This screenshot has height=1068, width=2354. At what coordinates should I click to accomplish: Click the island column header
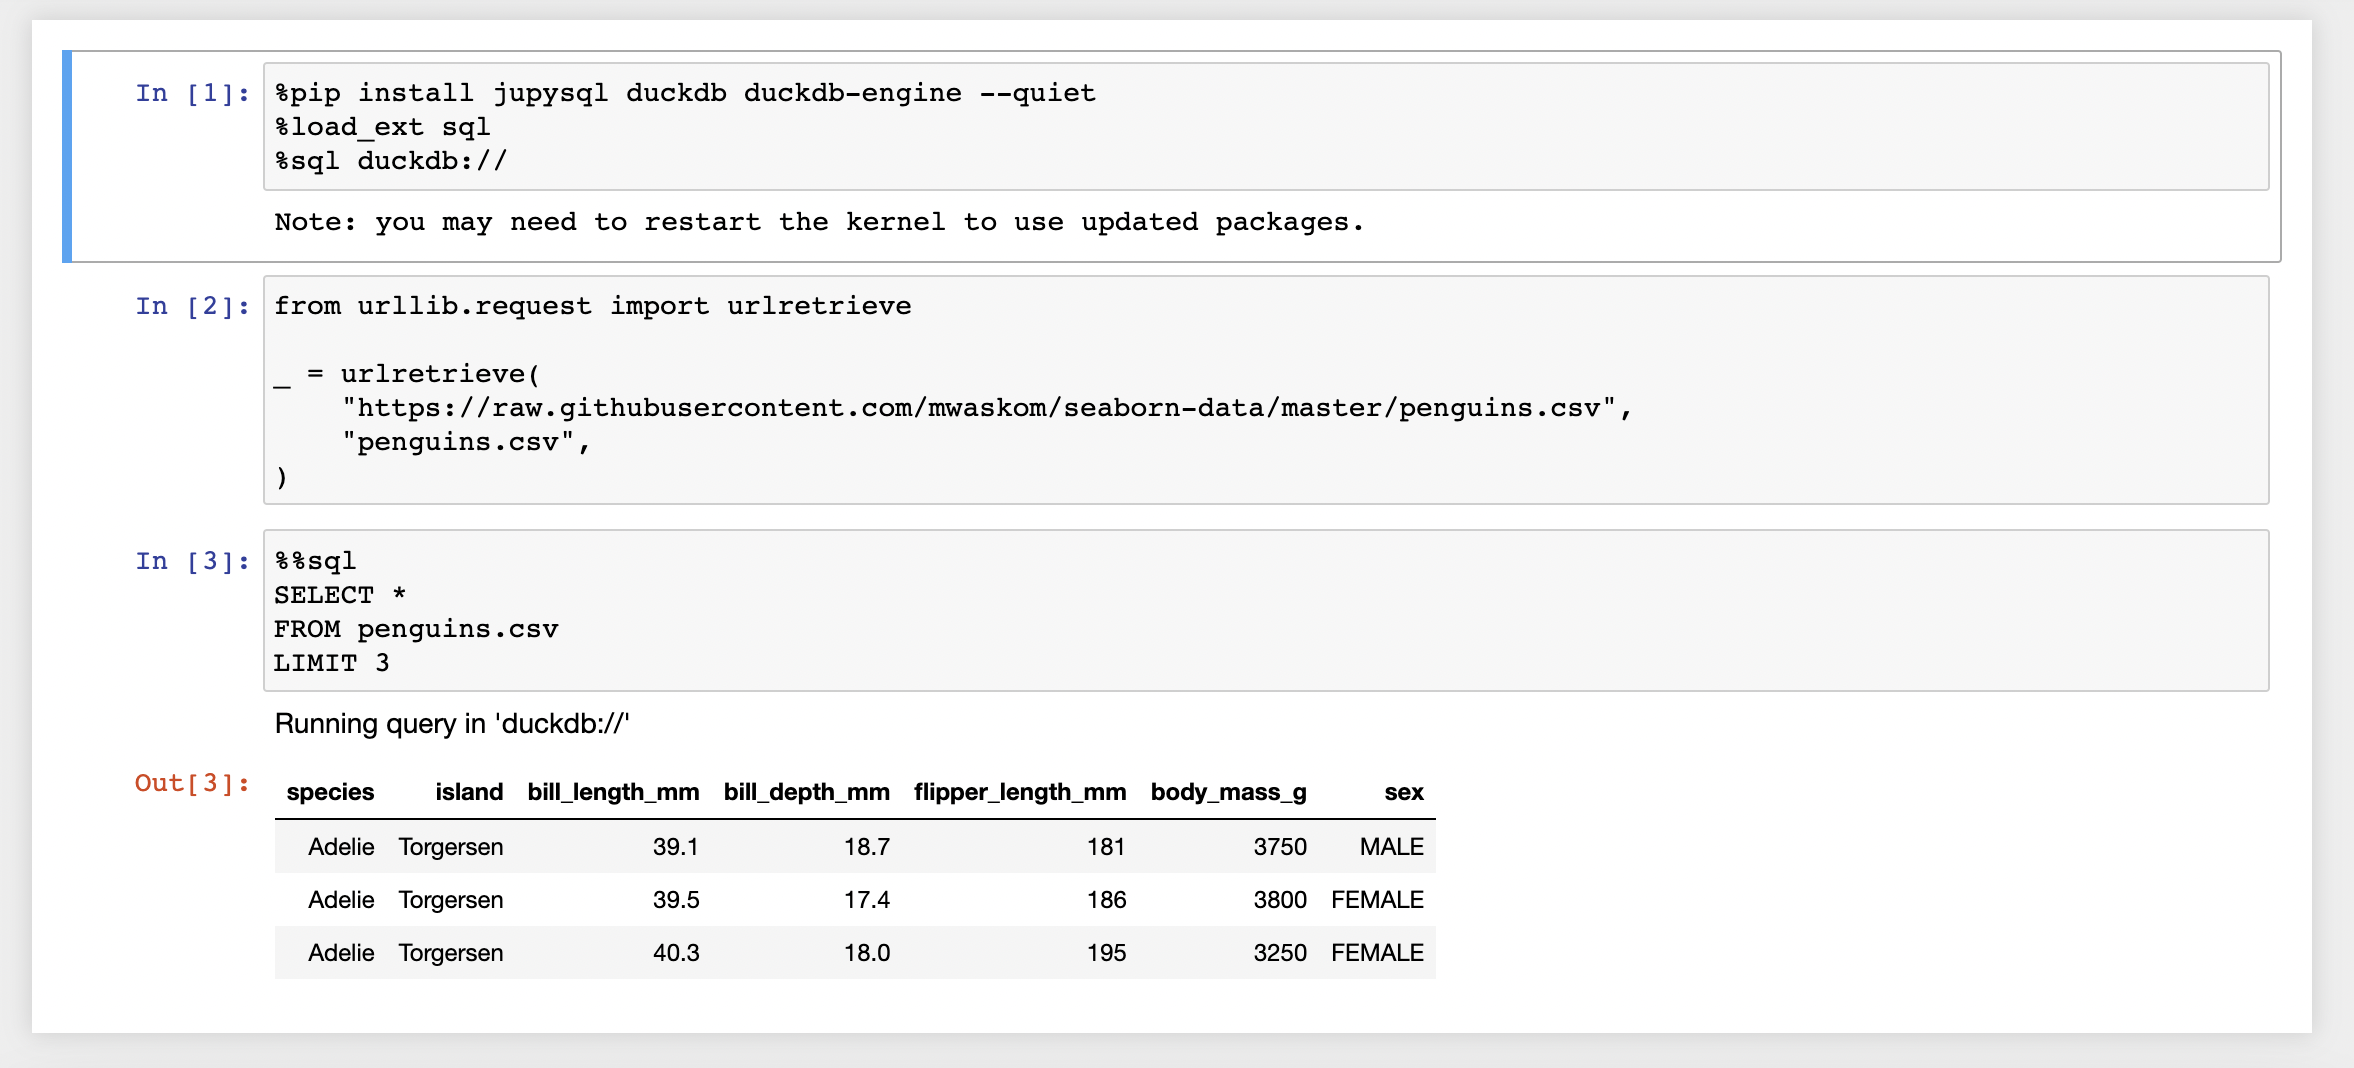coord(468,793)
